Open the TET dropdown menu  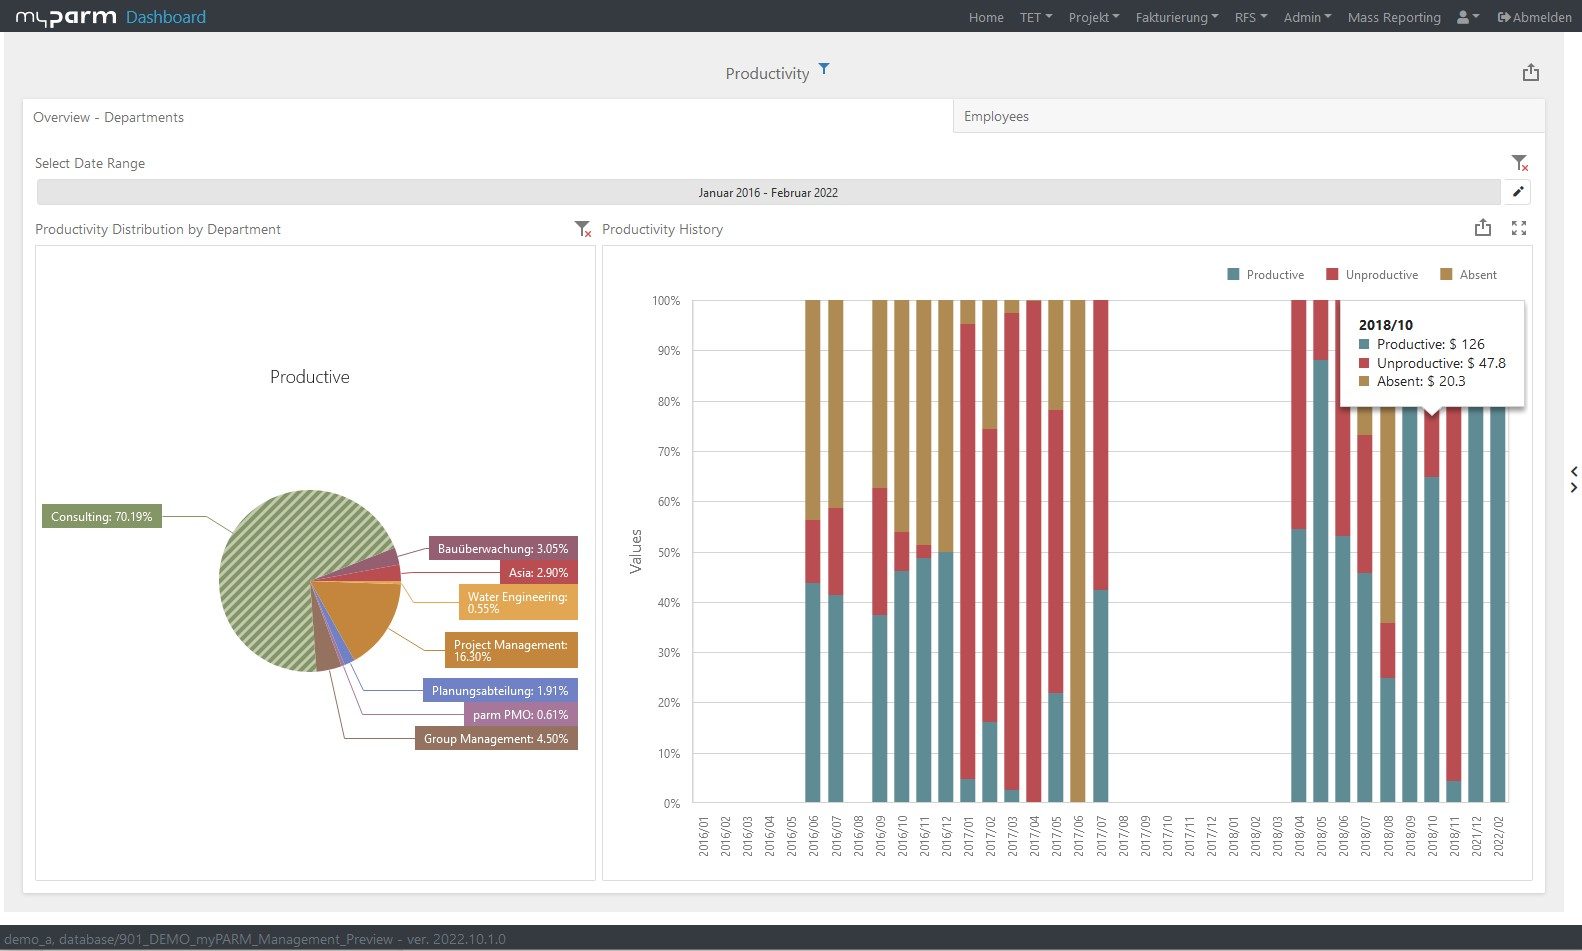1035,17
